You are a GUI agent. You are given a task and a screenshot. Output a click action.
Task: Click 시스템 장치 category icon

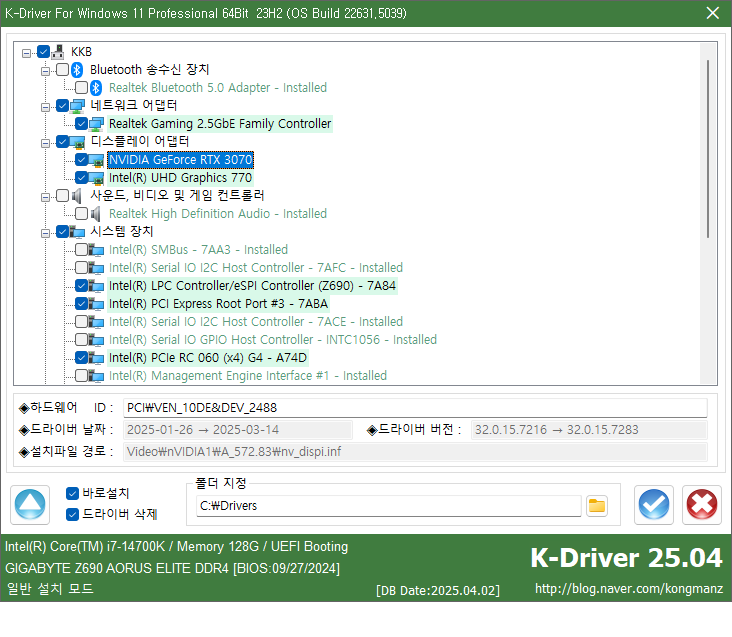[x=77, y=232]
